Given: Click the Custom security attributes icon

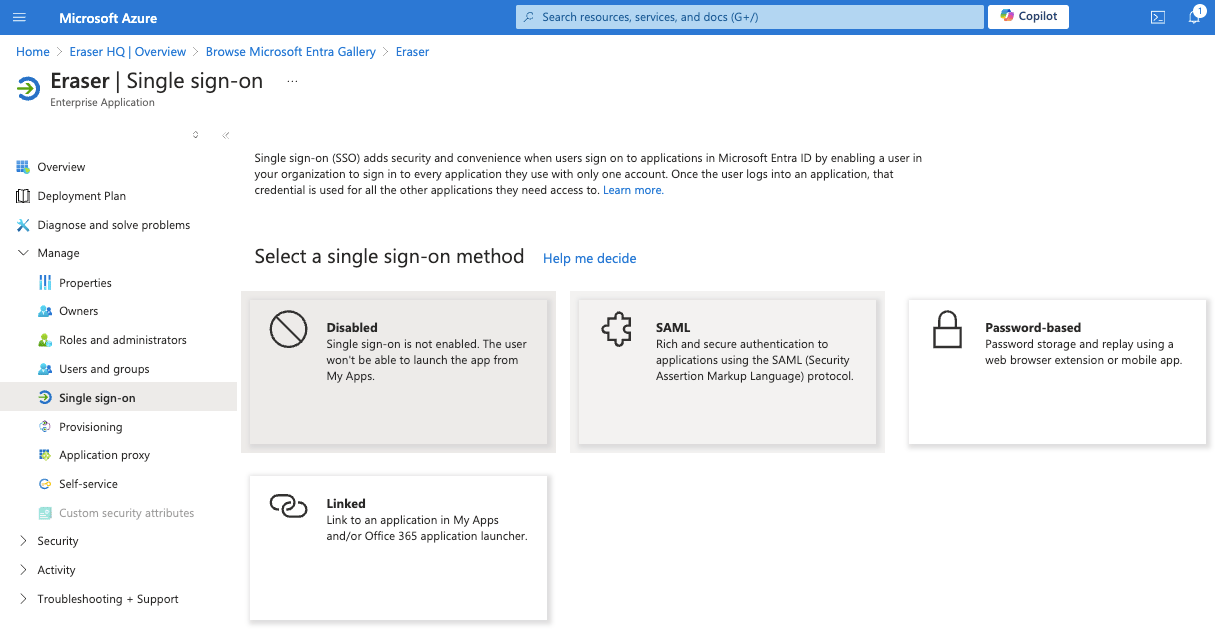Looking at the screenshot, I should tap(45, 513).
